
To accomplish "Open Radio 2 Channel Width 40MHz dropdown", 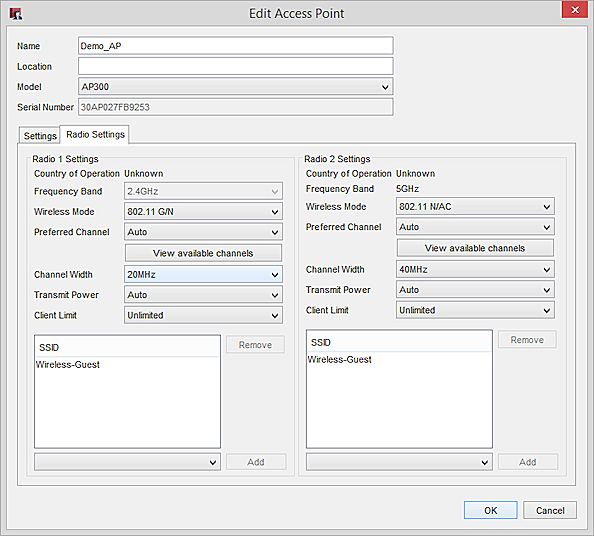I will (475, 269).
